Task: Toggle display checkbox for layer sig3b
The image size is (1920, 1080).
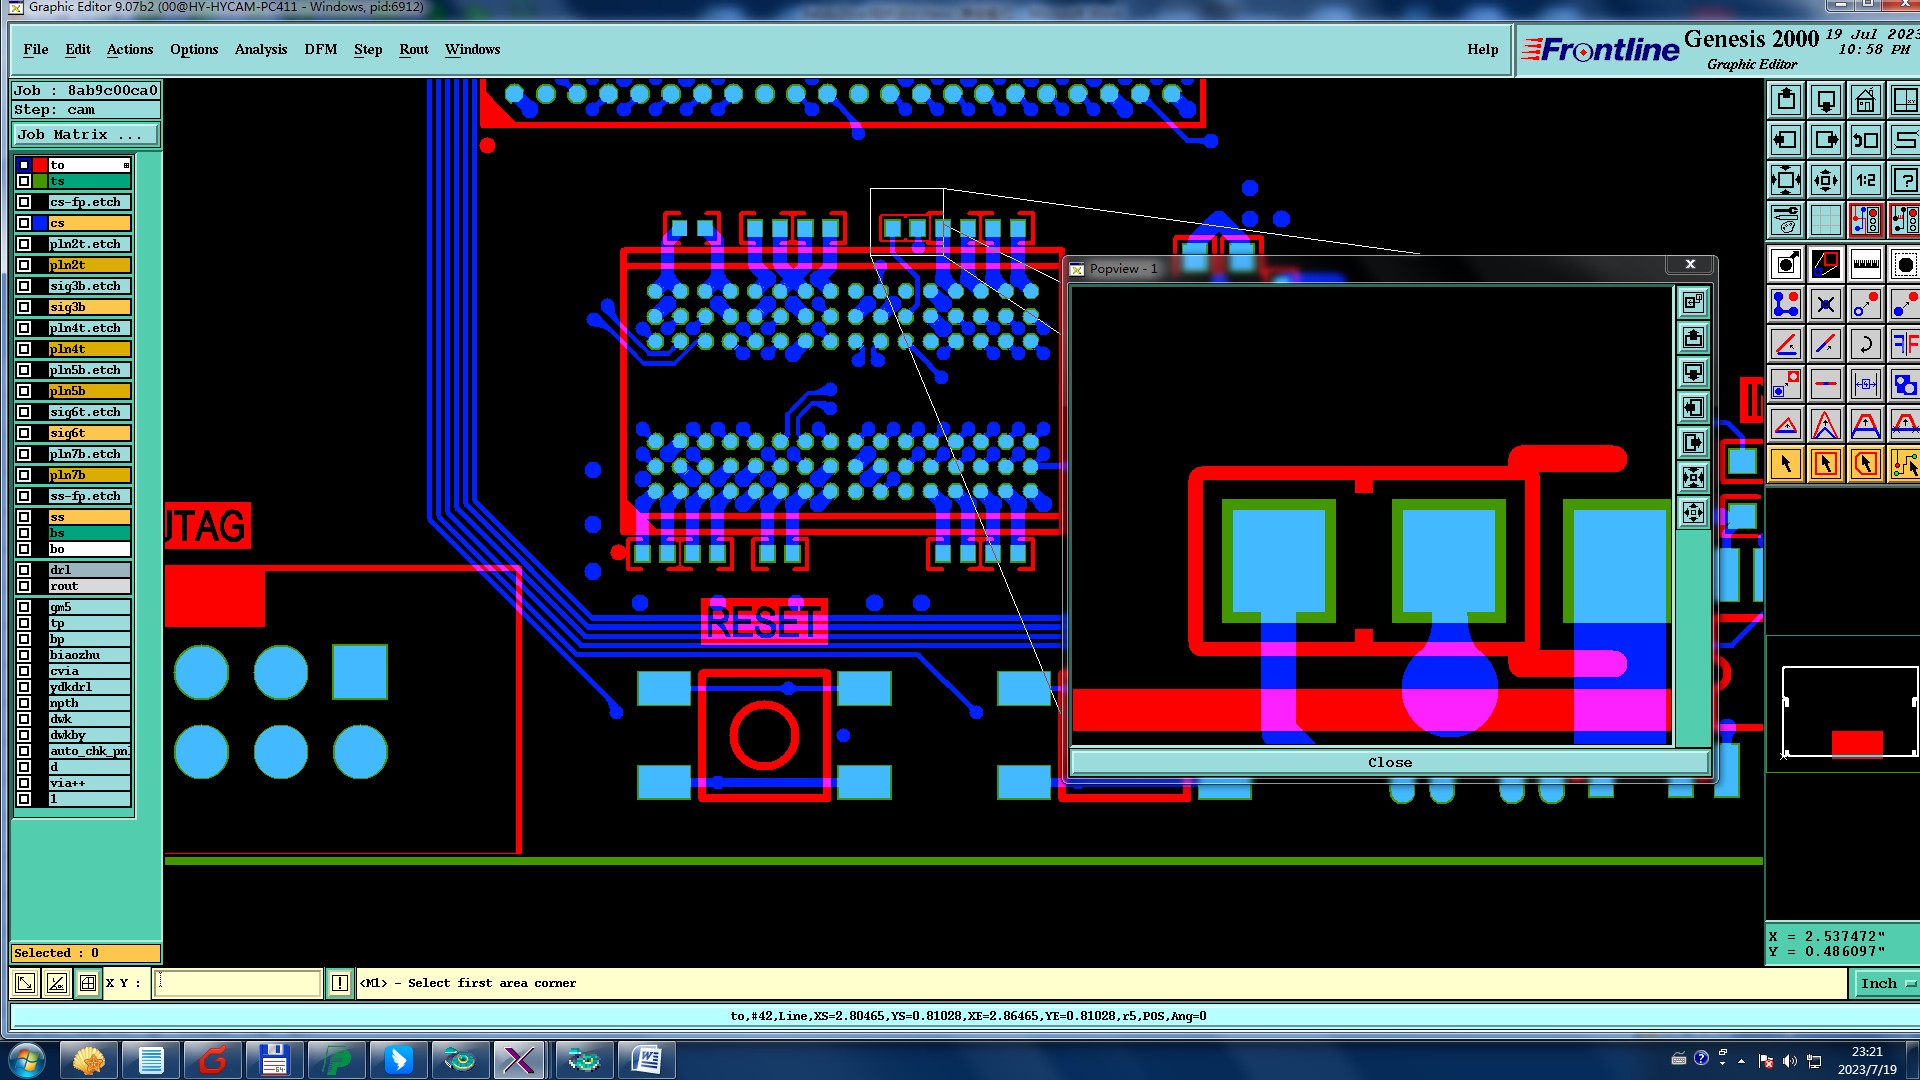Action: pyautogui.click(x=24, y=307)
